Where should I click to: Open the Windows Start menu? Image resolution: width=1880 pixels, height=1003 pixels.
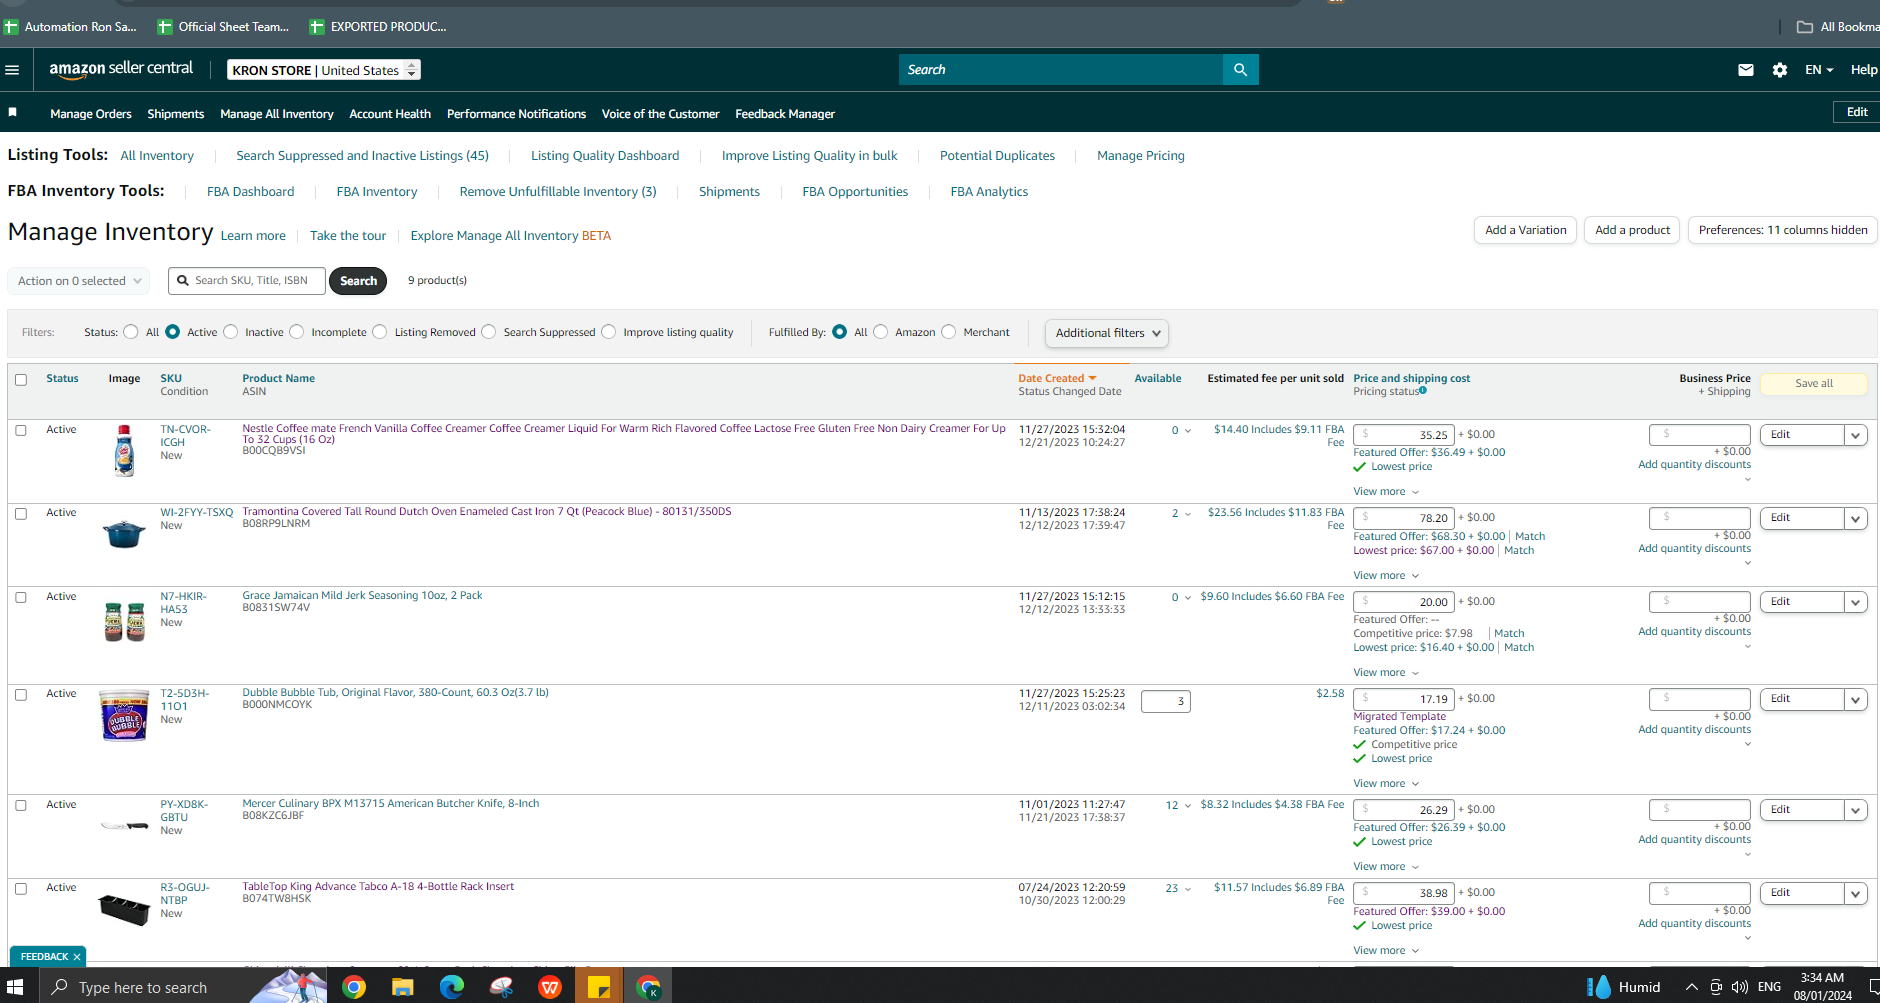click(15, 987)
